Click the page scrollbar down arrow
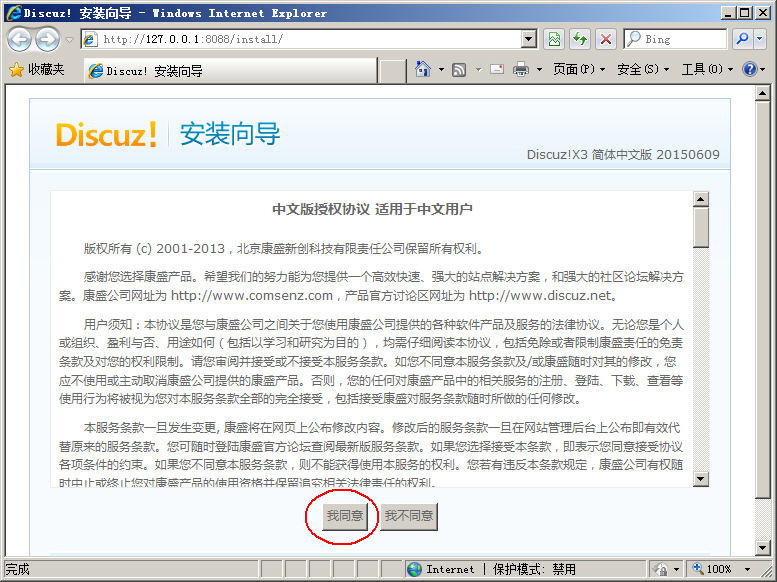The width and height of the screenshot is (777, 582). click(762, 548)
